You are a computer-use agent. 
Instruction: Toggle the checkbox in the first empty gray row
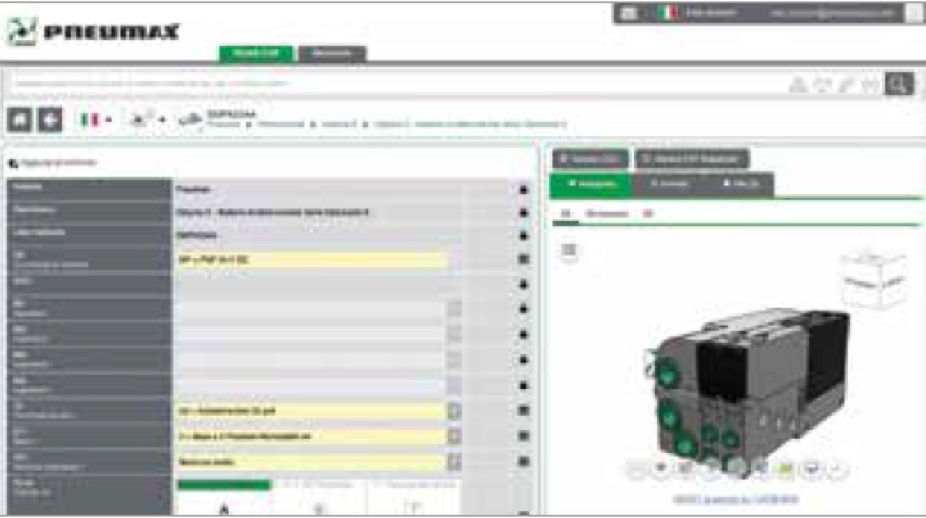[x=454, y=310]
